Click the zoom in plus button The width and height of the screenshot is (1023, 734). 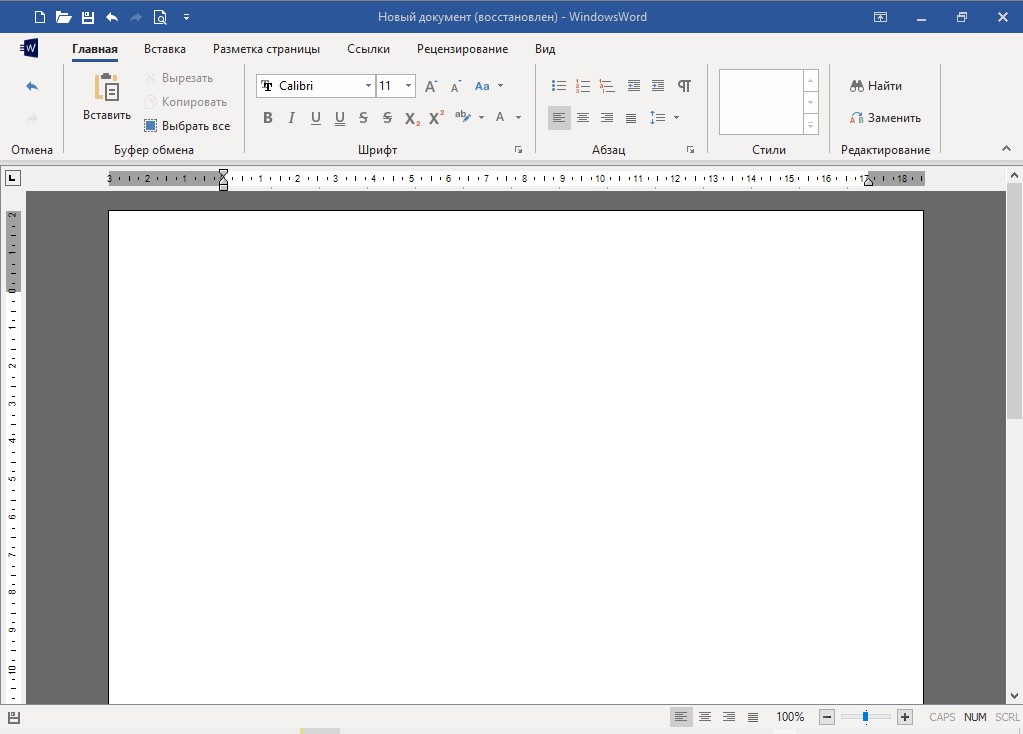(905, 717)
